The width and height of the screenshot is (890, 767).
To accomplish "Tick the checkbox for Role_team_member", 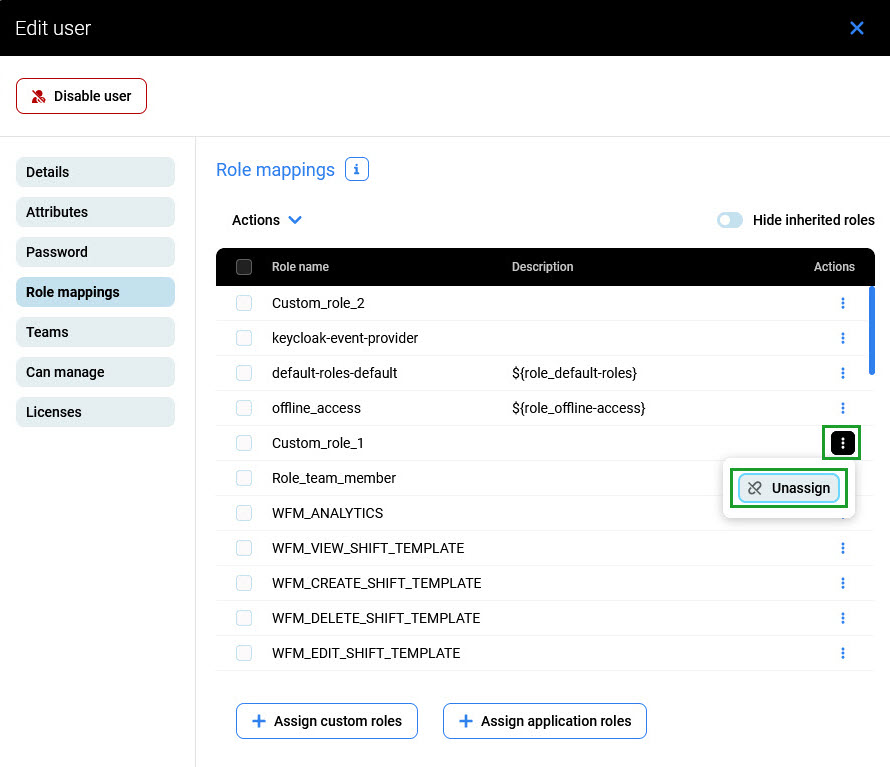I will click(x=244, y=478).
